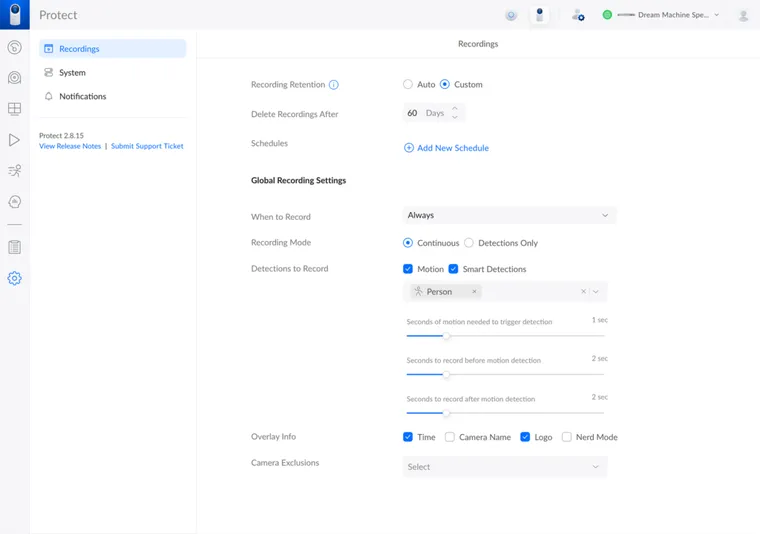The height and width of the screenshot is (534, 760).
Task: Select Custom recording retention
Action: [x=444, y=84]
